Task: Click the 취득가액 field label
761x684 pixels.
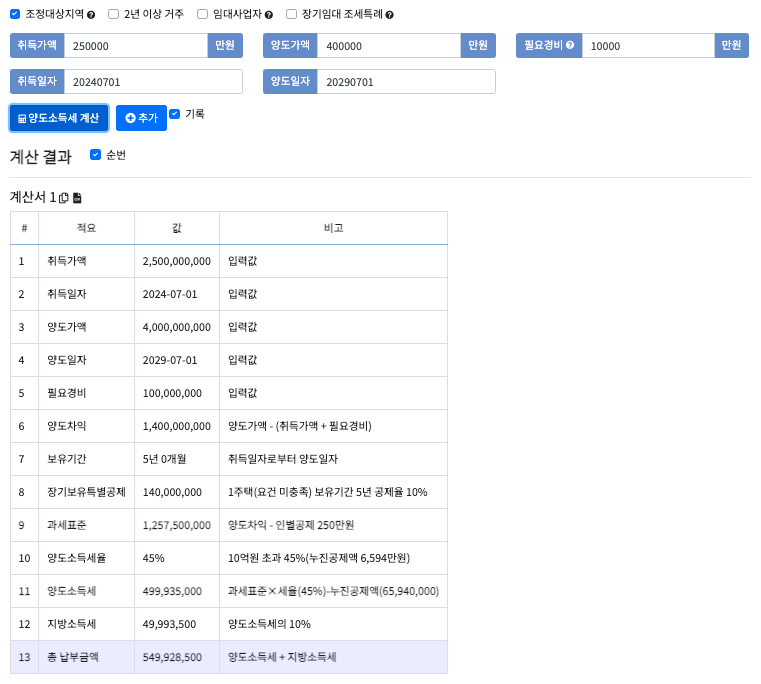Action: (x=37, y=46)
